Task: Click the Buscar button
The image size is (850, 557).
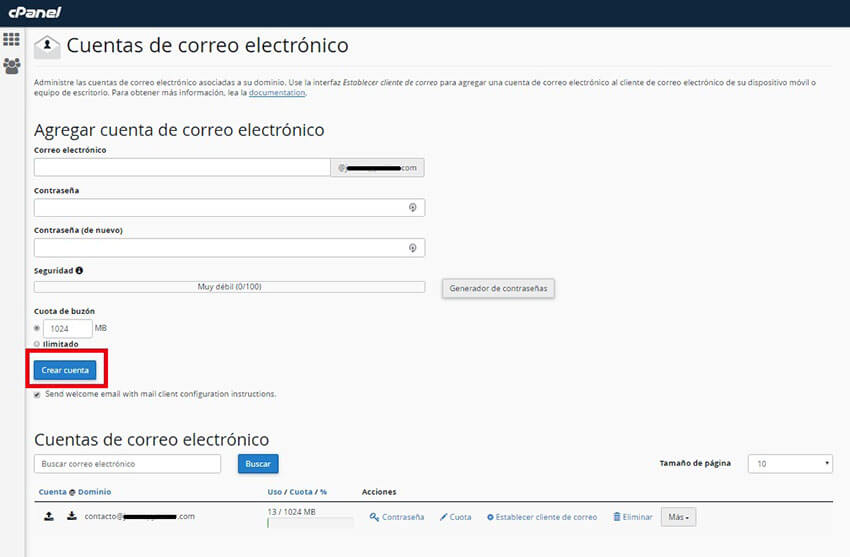Action: click(x=258, y=464)
